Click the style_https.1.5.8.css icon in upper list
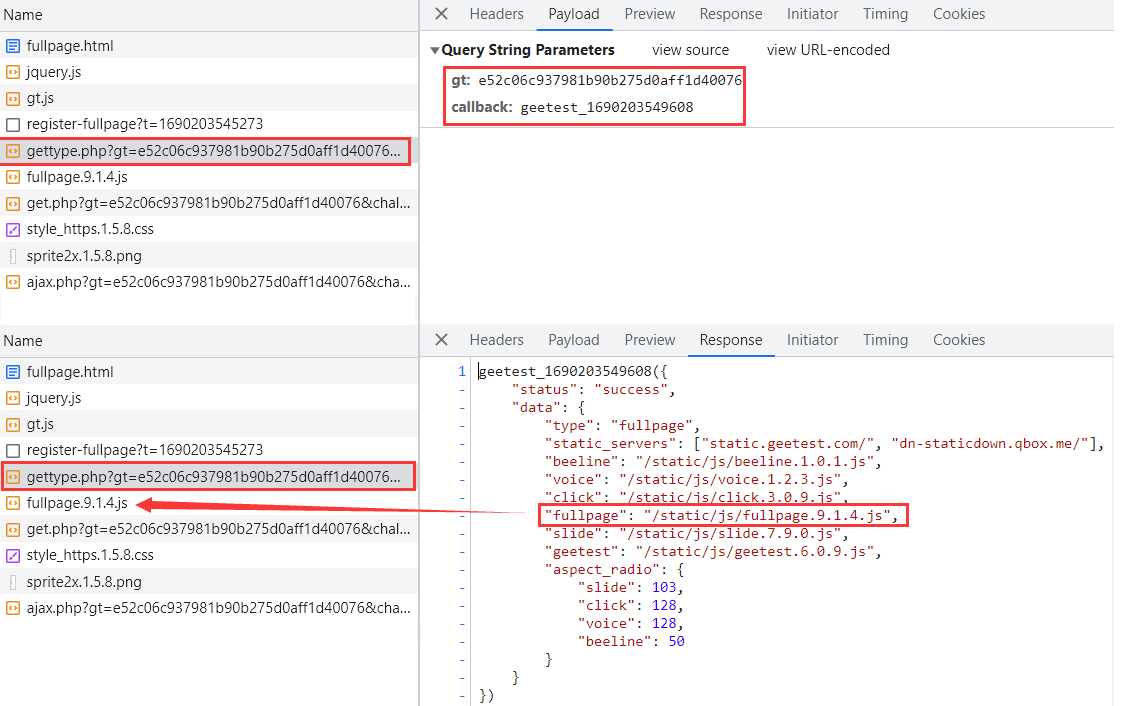 pos(13,229)
